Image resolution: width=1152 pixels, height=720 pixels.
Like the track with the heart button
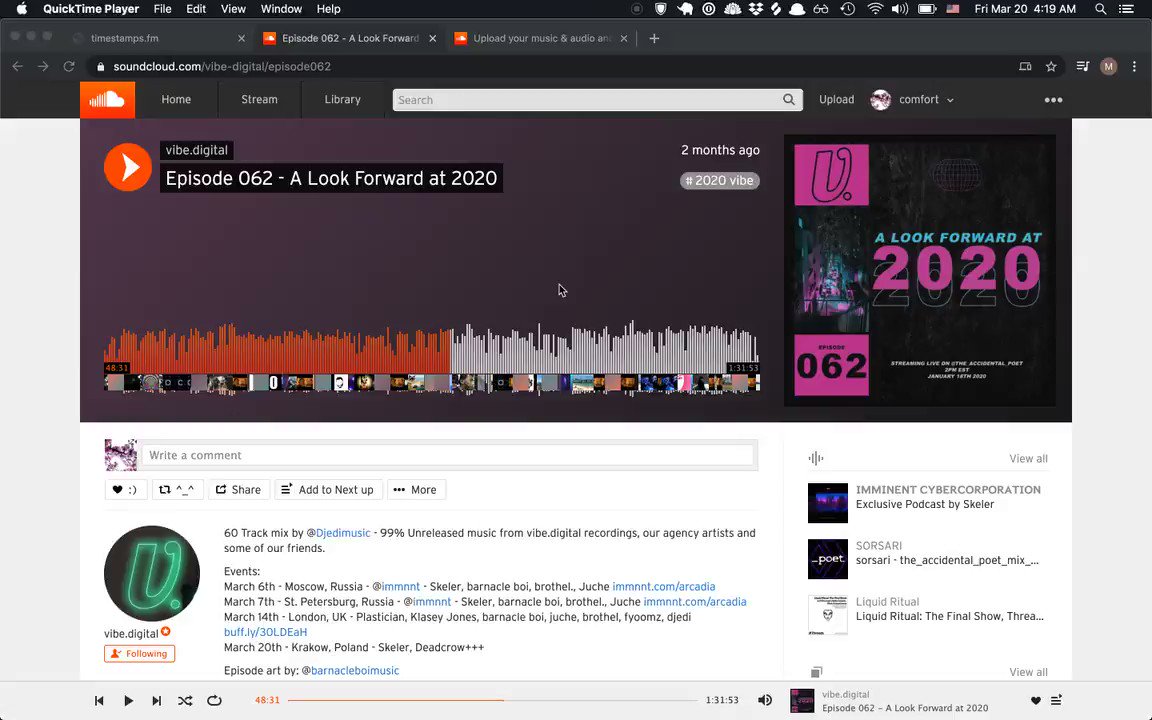coord(126,489)
